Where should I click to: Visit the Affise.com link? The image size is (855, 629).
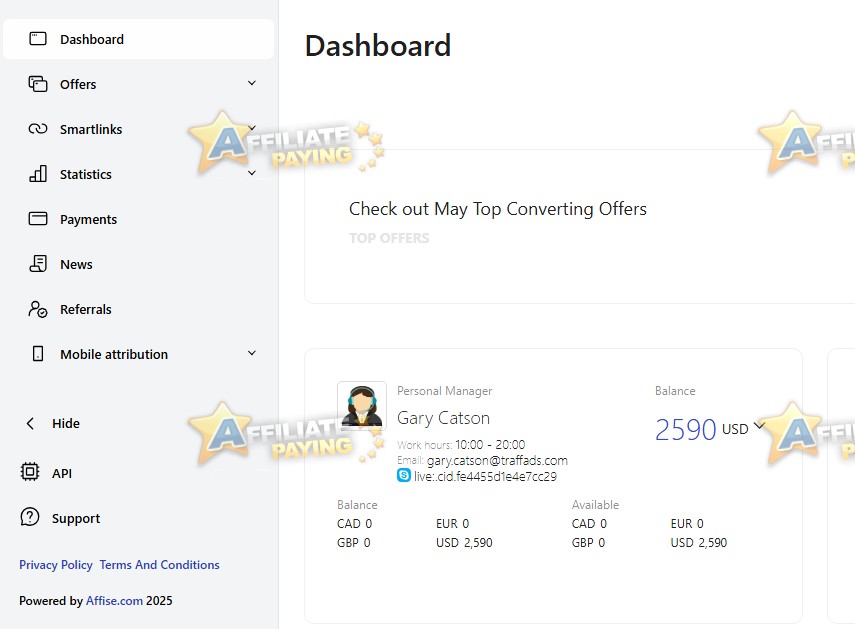point(114,601)
